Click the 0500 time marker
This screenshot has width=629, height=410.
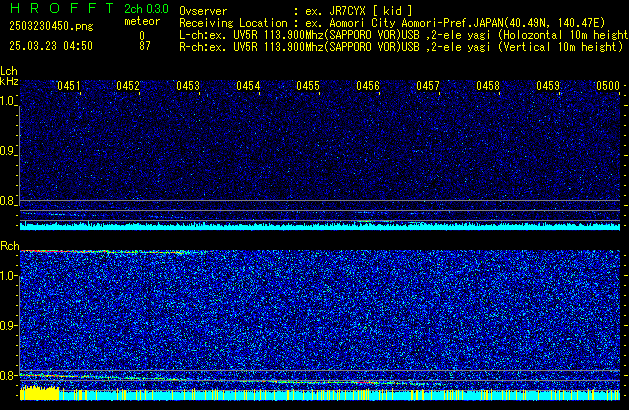click(x=608, y=86)
